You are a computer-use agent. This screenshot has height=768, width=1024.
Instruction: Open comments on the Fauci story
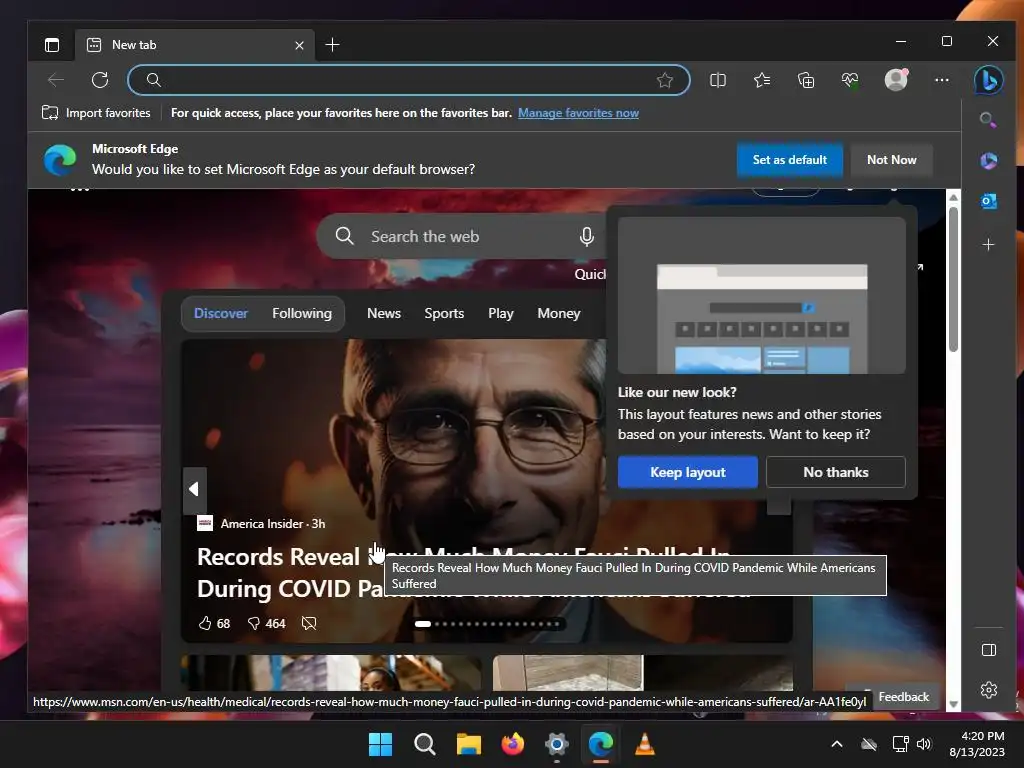click(x=309, y=623)
